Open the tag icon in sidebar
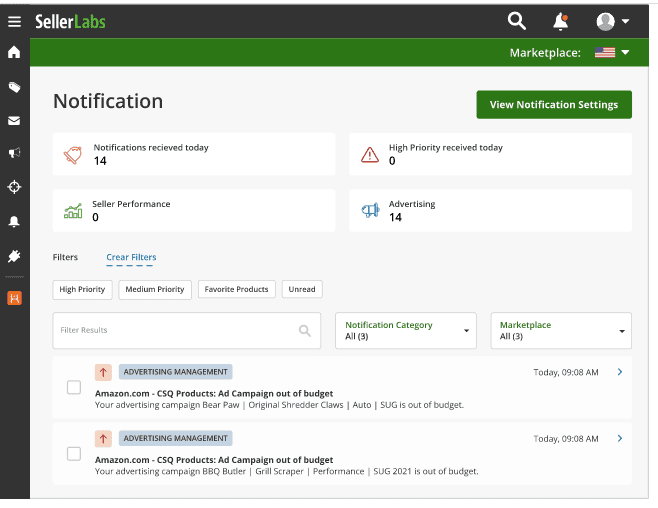Screen dimensions: 658x508 point(14,87)
